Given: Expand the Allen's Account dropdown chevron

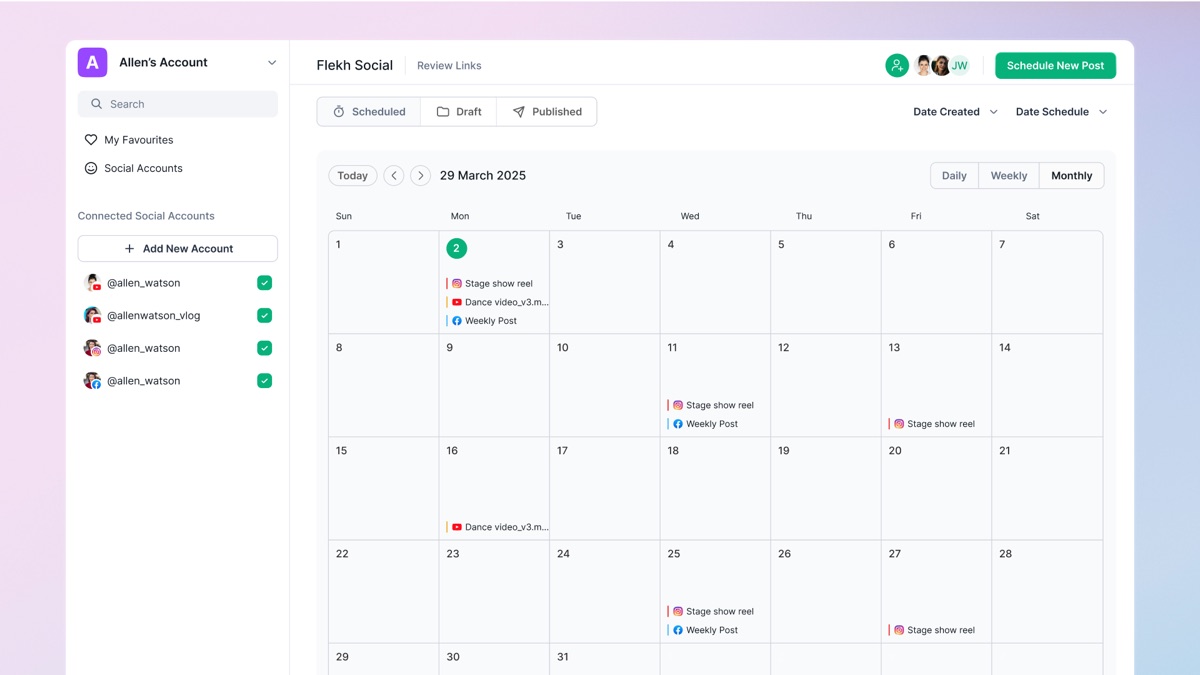Looking at the screenshot, I should click(x=271, y=63).
